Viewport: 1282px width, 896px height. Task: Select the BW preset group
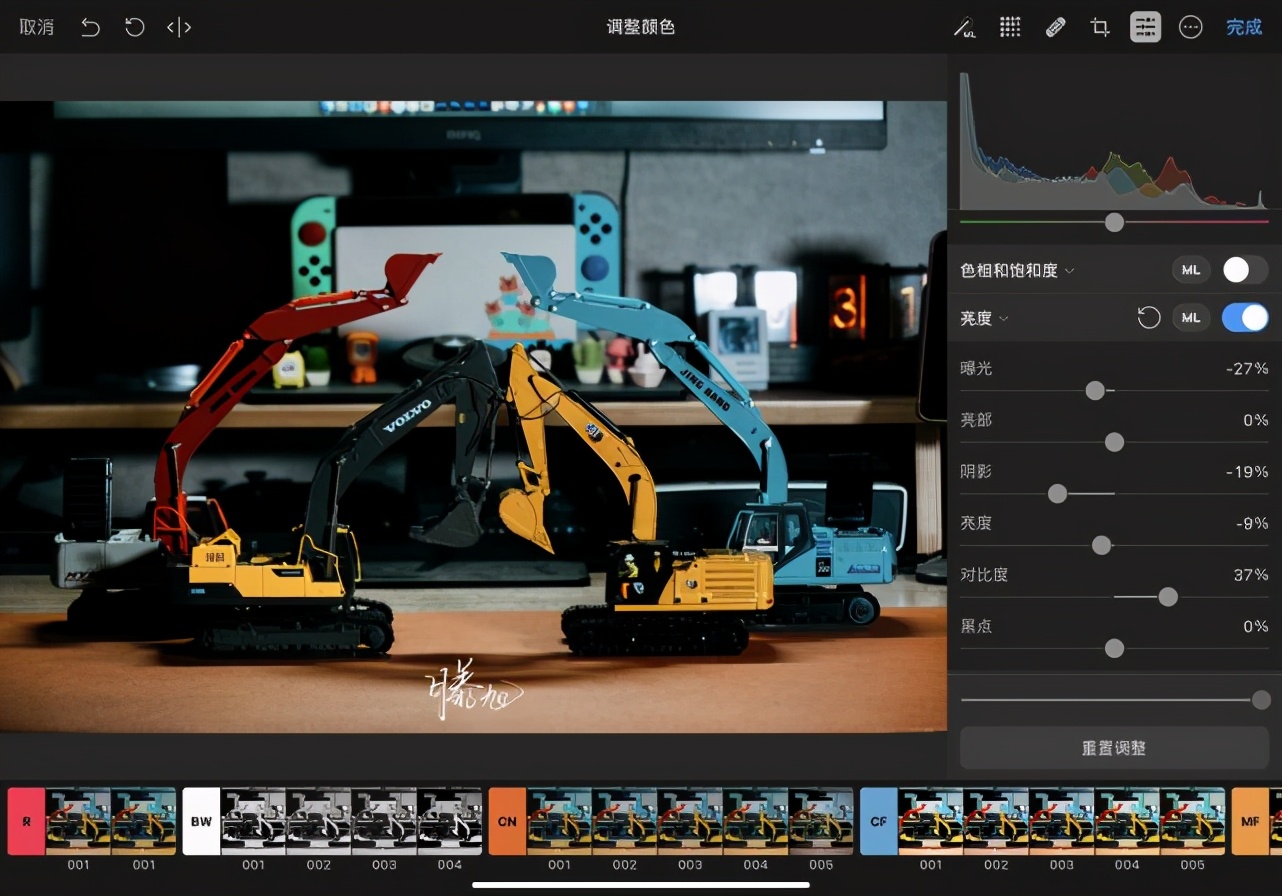click(x=201, y=821)
